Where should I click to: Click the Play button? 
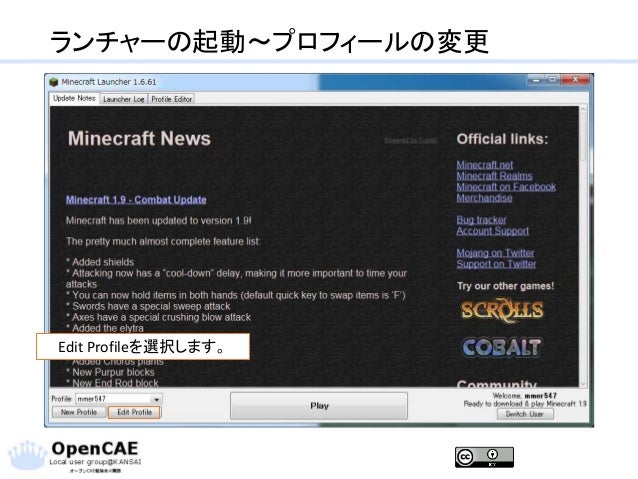click(319, 406)
